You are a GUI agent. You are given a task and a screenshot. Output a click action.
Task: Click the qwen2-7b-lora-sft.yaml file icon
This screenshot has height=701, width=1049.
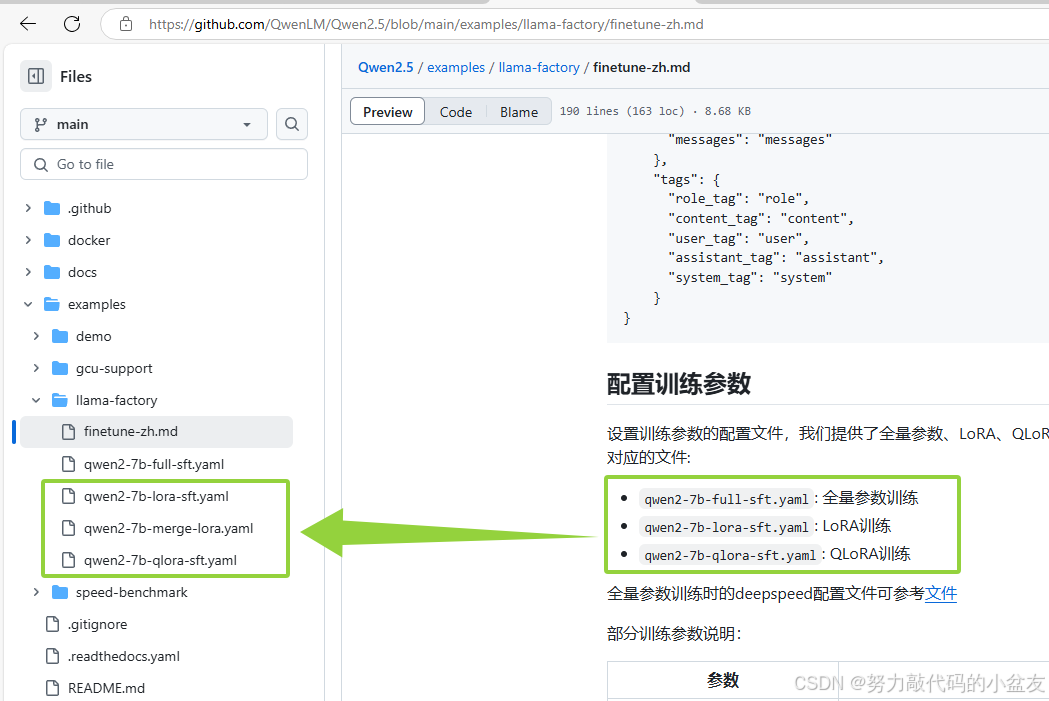[x=68, y=496]
